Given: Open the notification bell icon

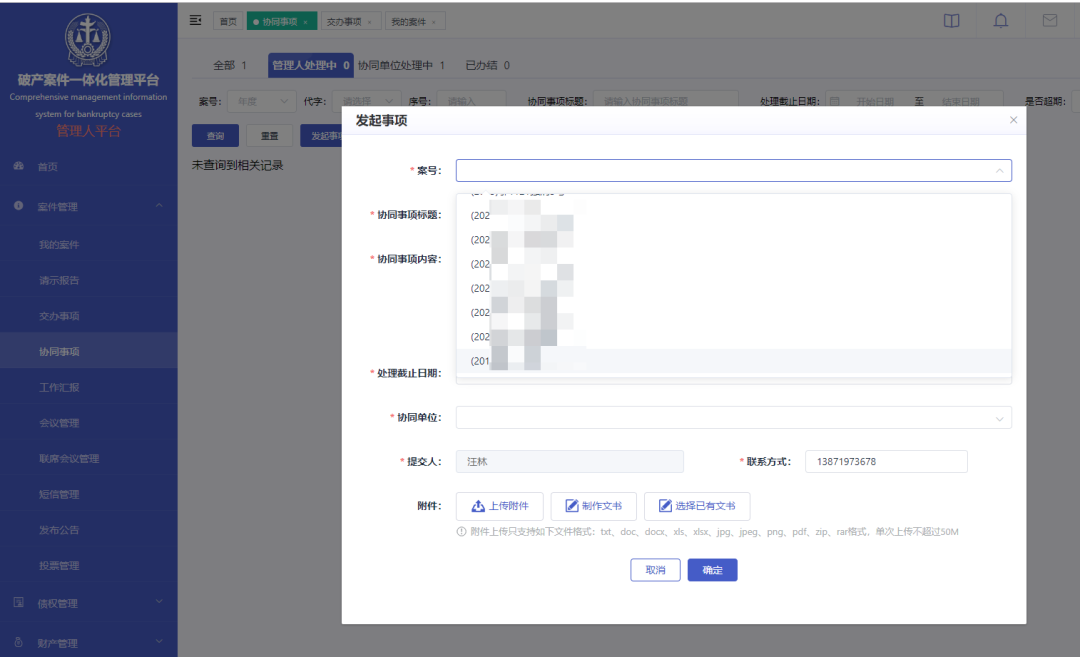Looking at the screenshot, I should pos(1000,21).
